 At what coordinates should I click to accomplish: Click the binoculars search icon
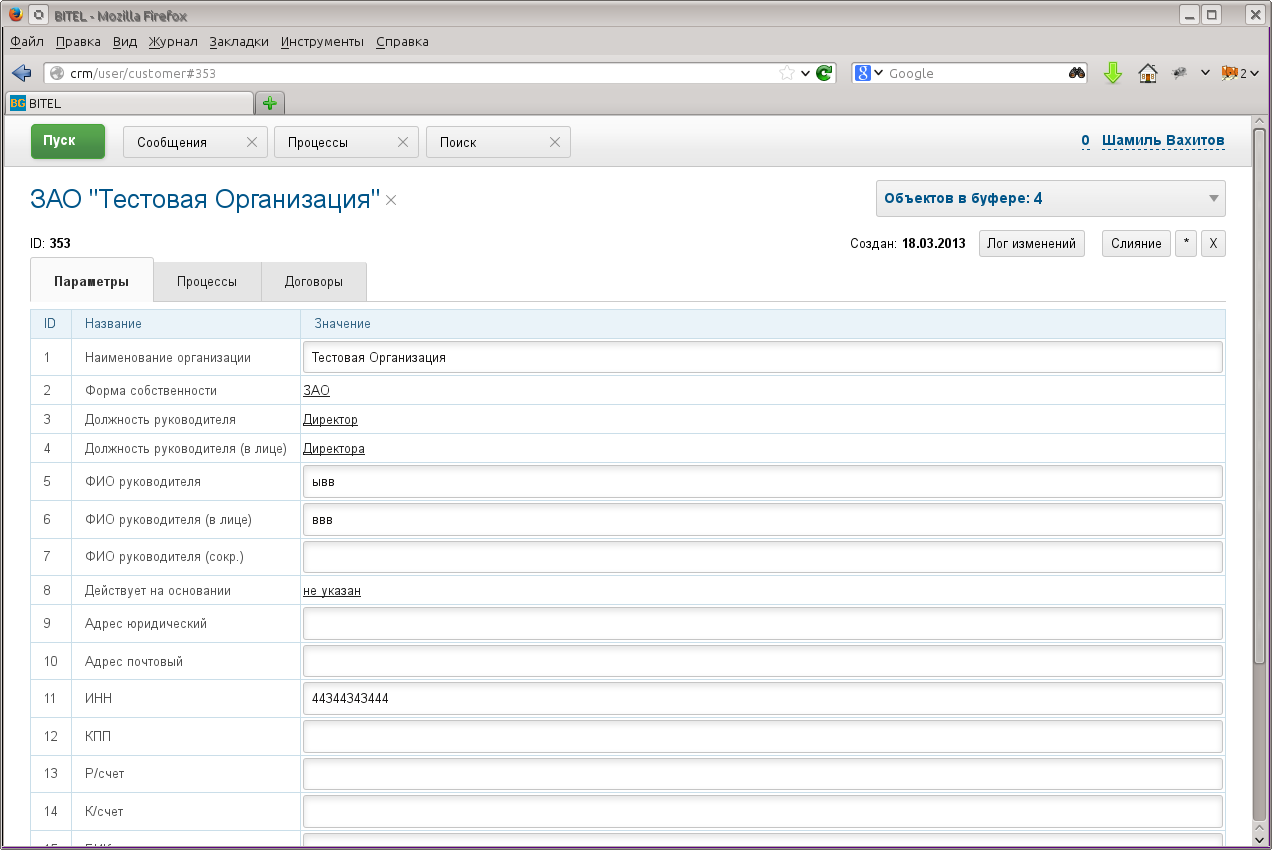pos(1077,73)
